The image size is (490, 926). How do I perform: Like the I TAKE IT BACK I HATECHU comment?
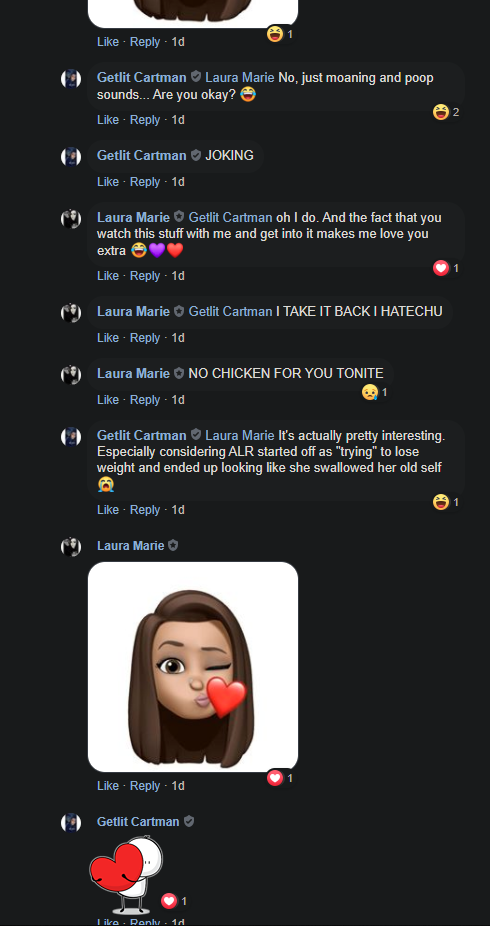108,338
